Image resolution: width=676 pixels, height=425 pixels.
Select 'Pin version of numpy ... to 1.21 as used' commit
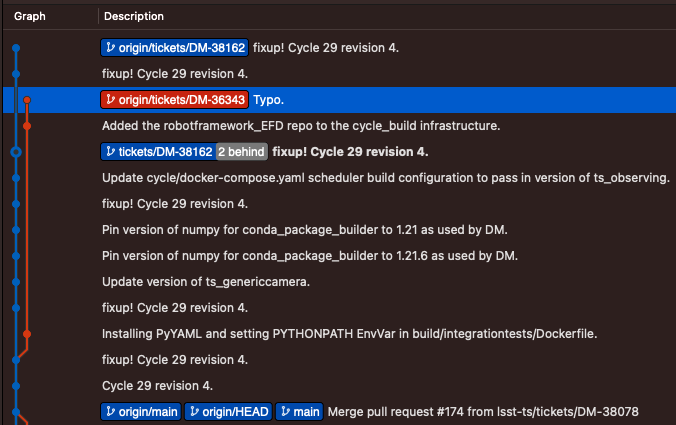tap(304, 230)
